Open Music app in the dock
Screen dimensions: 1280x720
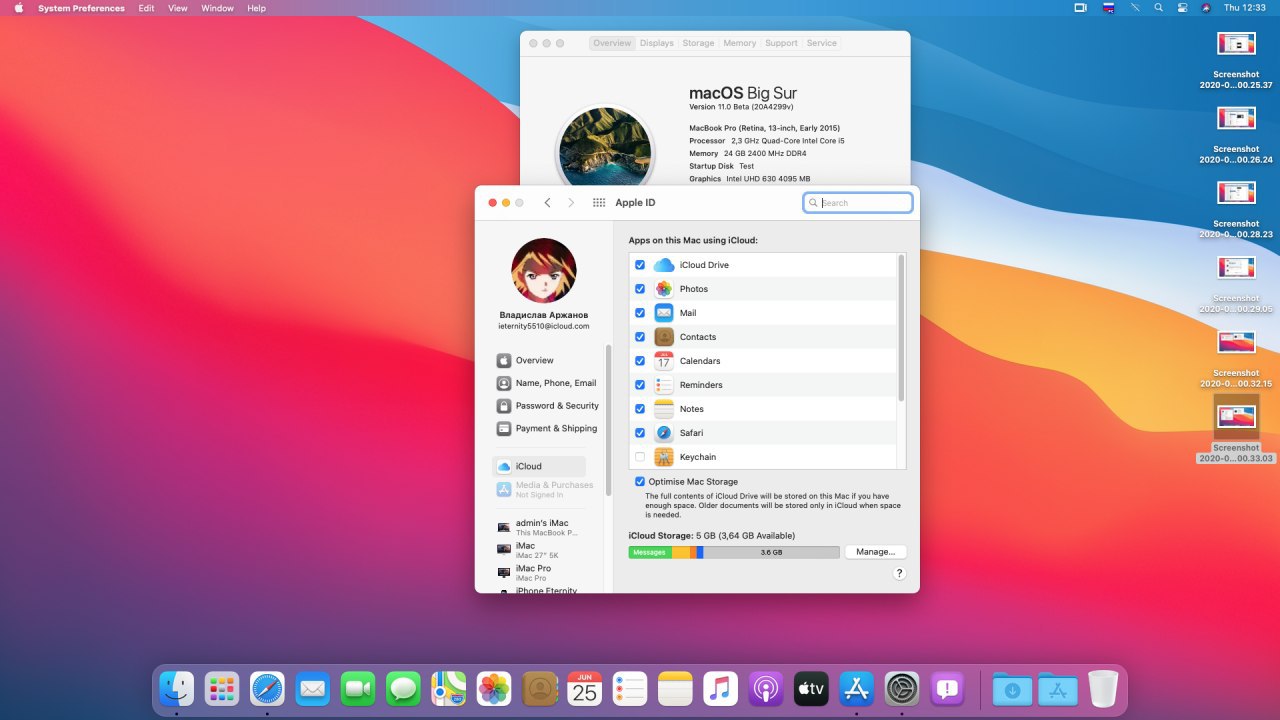tap(721, 688)
